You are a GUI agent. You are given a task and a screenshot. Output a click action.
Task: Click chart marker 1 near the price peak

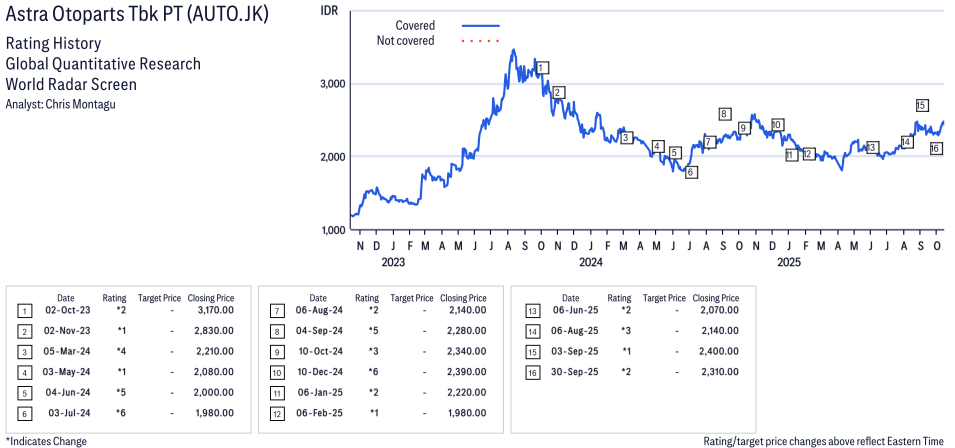coord(541,68)
